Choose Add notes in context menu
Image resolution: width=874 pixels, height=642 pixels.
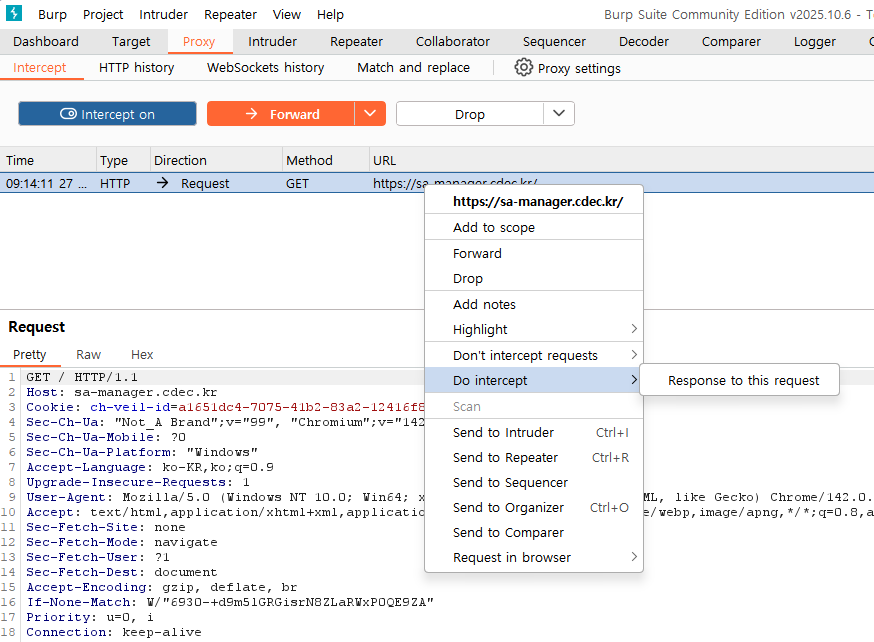tap(534, 304)
